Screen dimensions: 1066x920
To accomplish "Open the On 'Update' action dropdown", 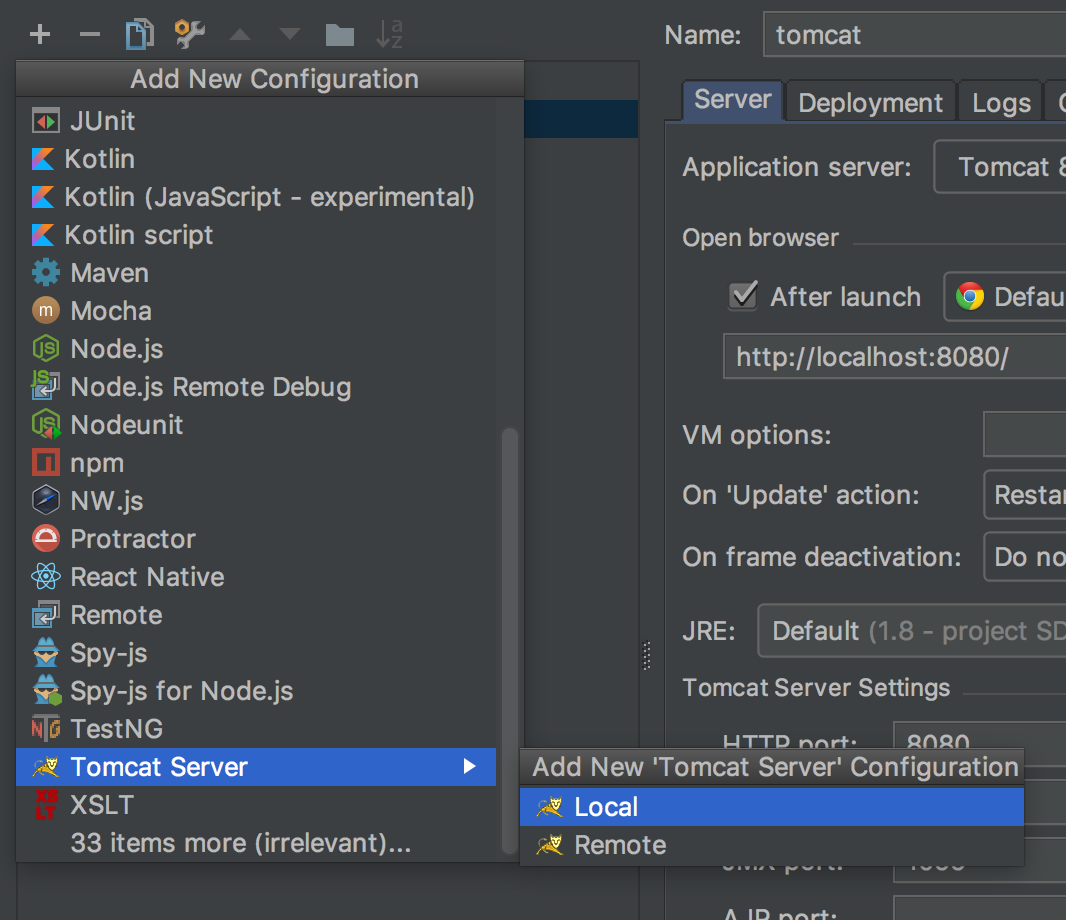I will (1030, 494).
